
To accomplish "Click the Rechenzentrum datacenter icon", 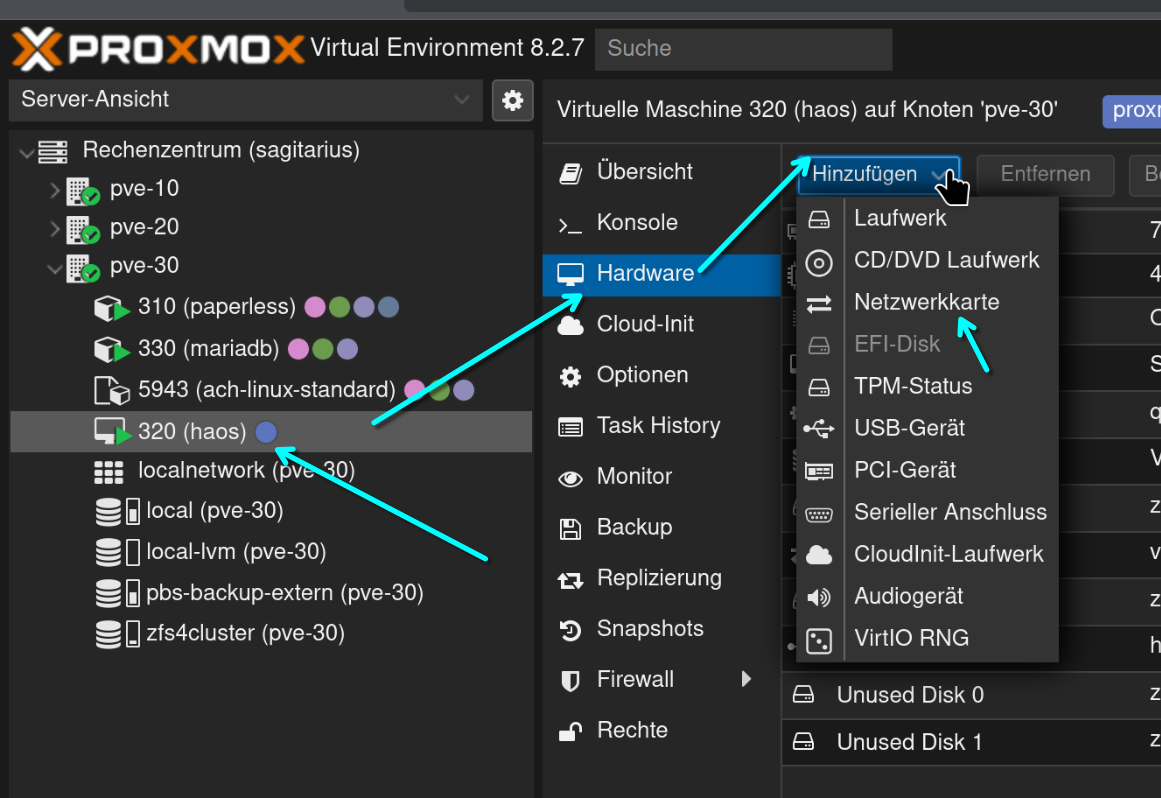I will (53, 151).
